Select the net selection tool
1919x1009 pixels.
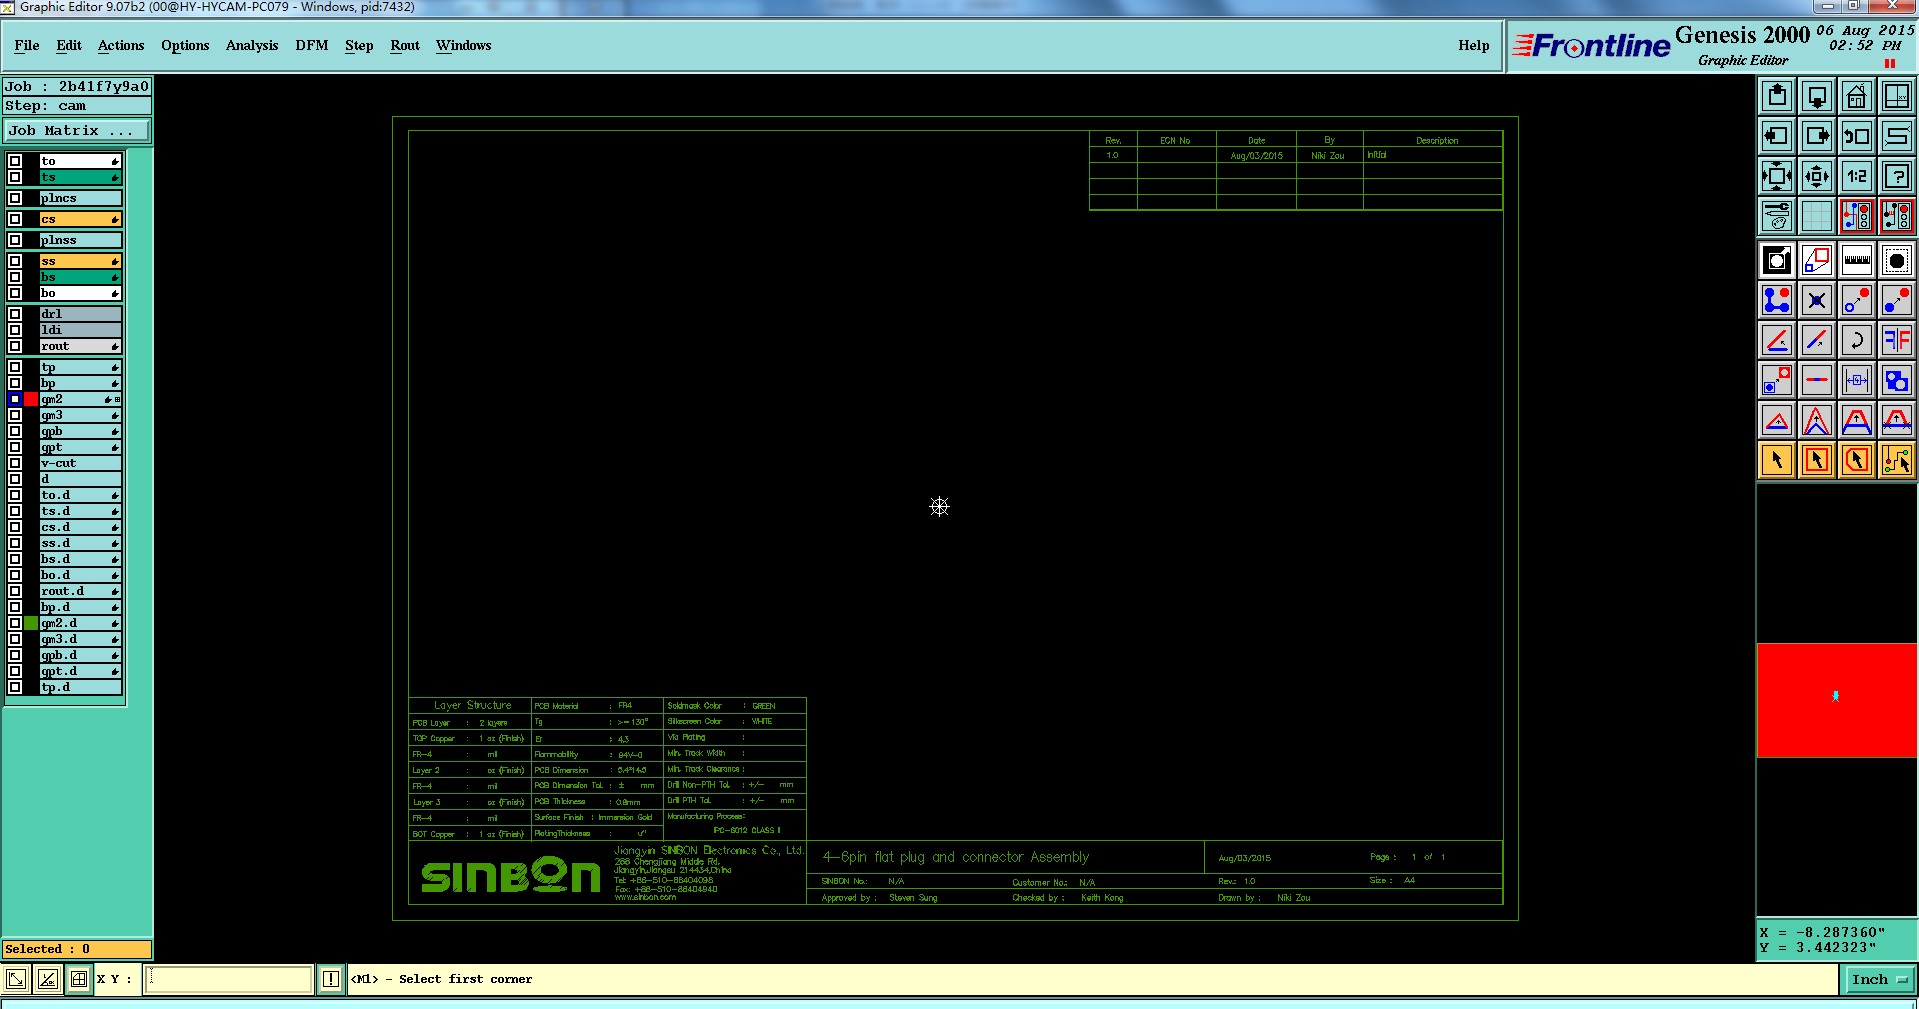[x=1896, y=460]
